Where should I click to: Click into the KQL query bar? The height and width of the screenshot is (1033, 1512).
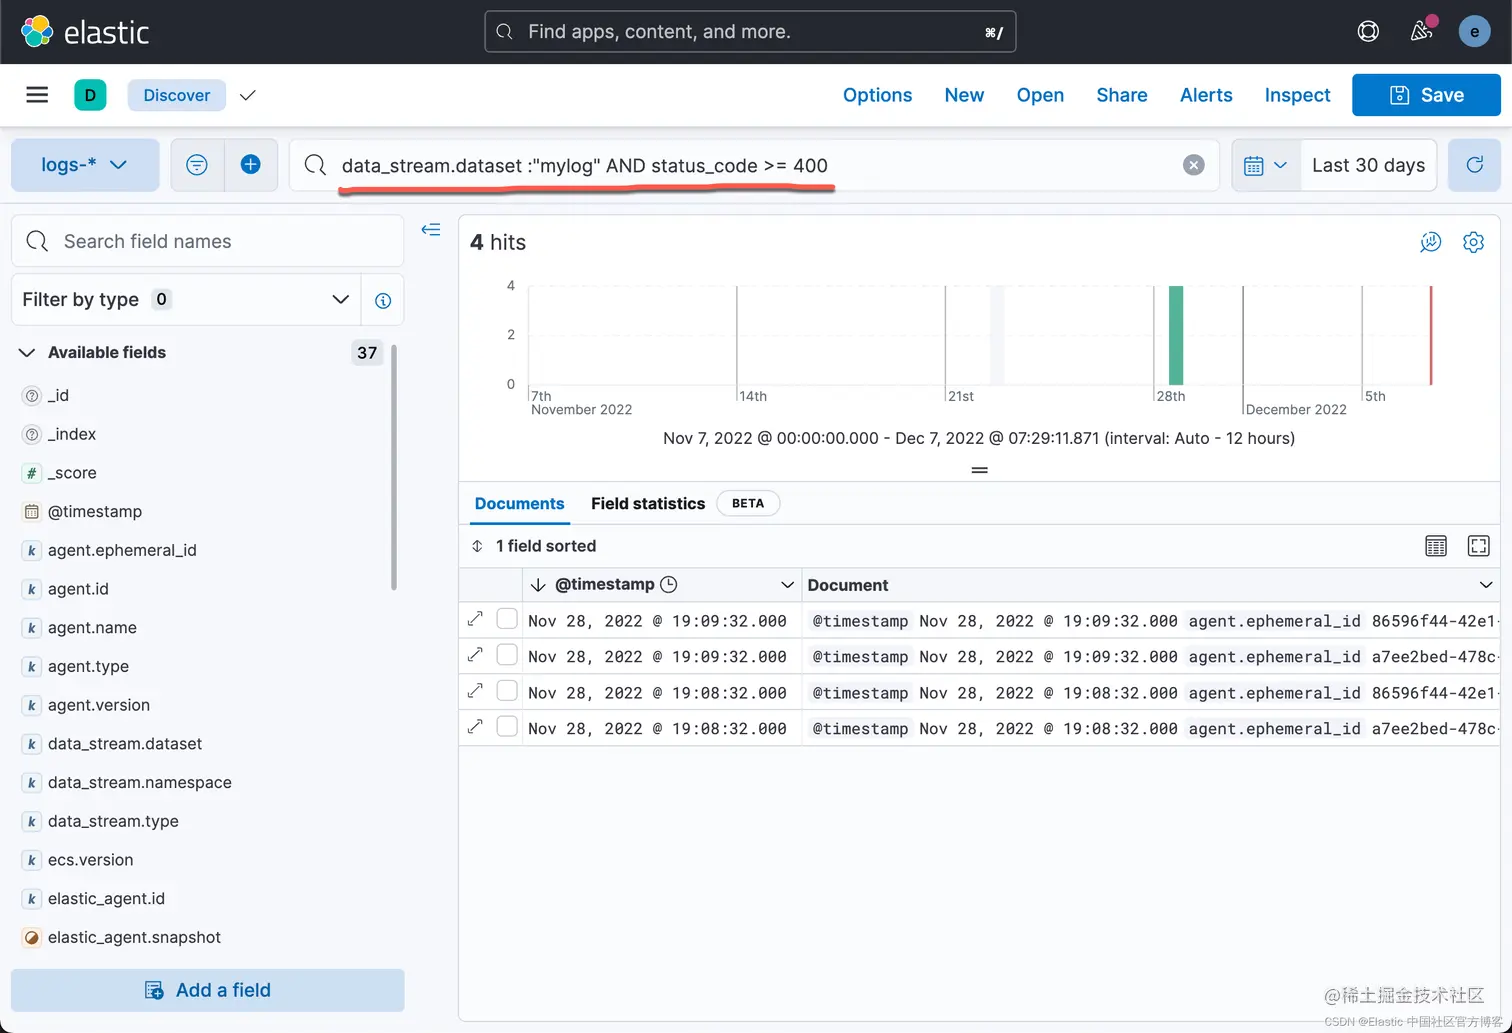tap(755, 165)
